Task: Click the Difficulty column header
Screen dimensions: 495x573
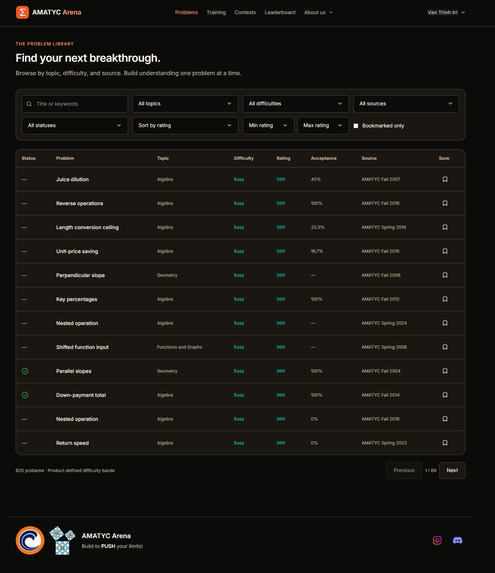Action: pos(244,158)
